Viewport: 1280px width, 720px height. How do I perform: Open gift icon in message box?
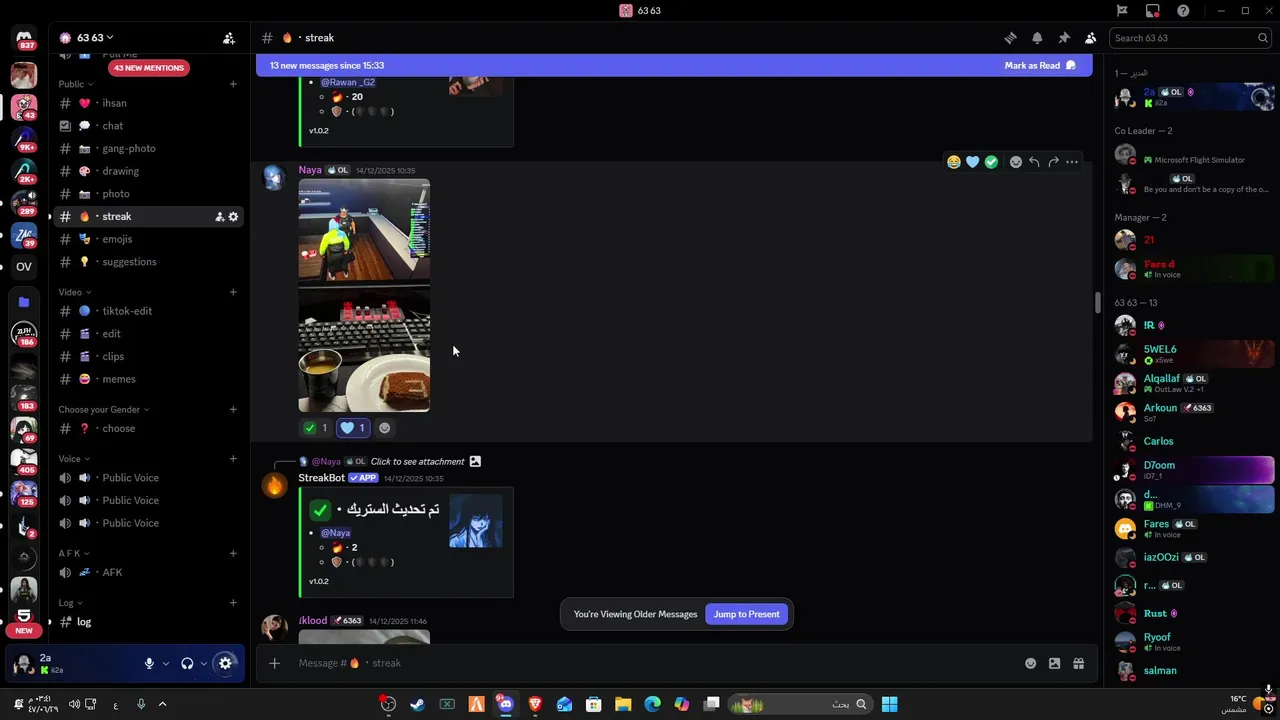pos(1078,663)
